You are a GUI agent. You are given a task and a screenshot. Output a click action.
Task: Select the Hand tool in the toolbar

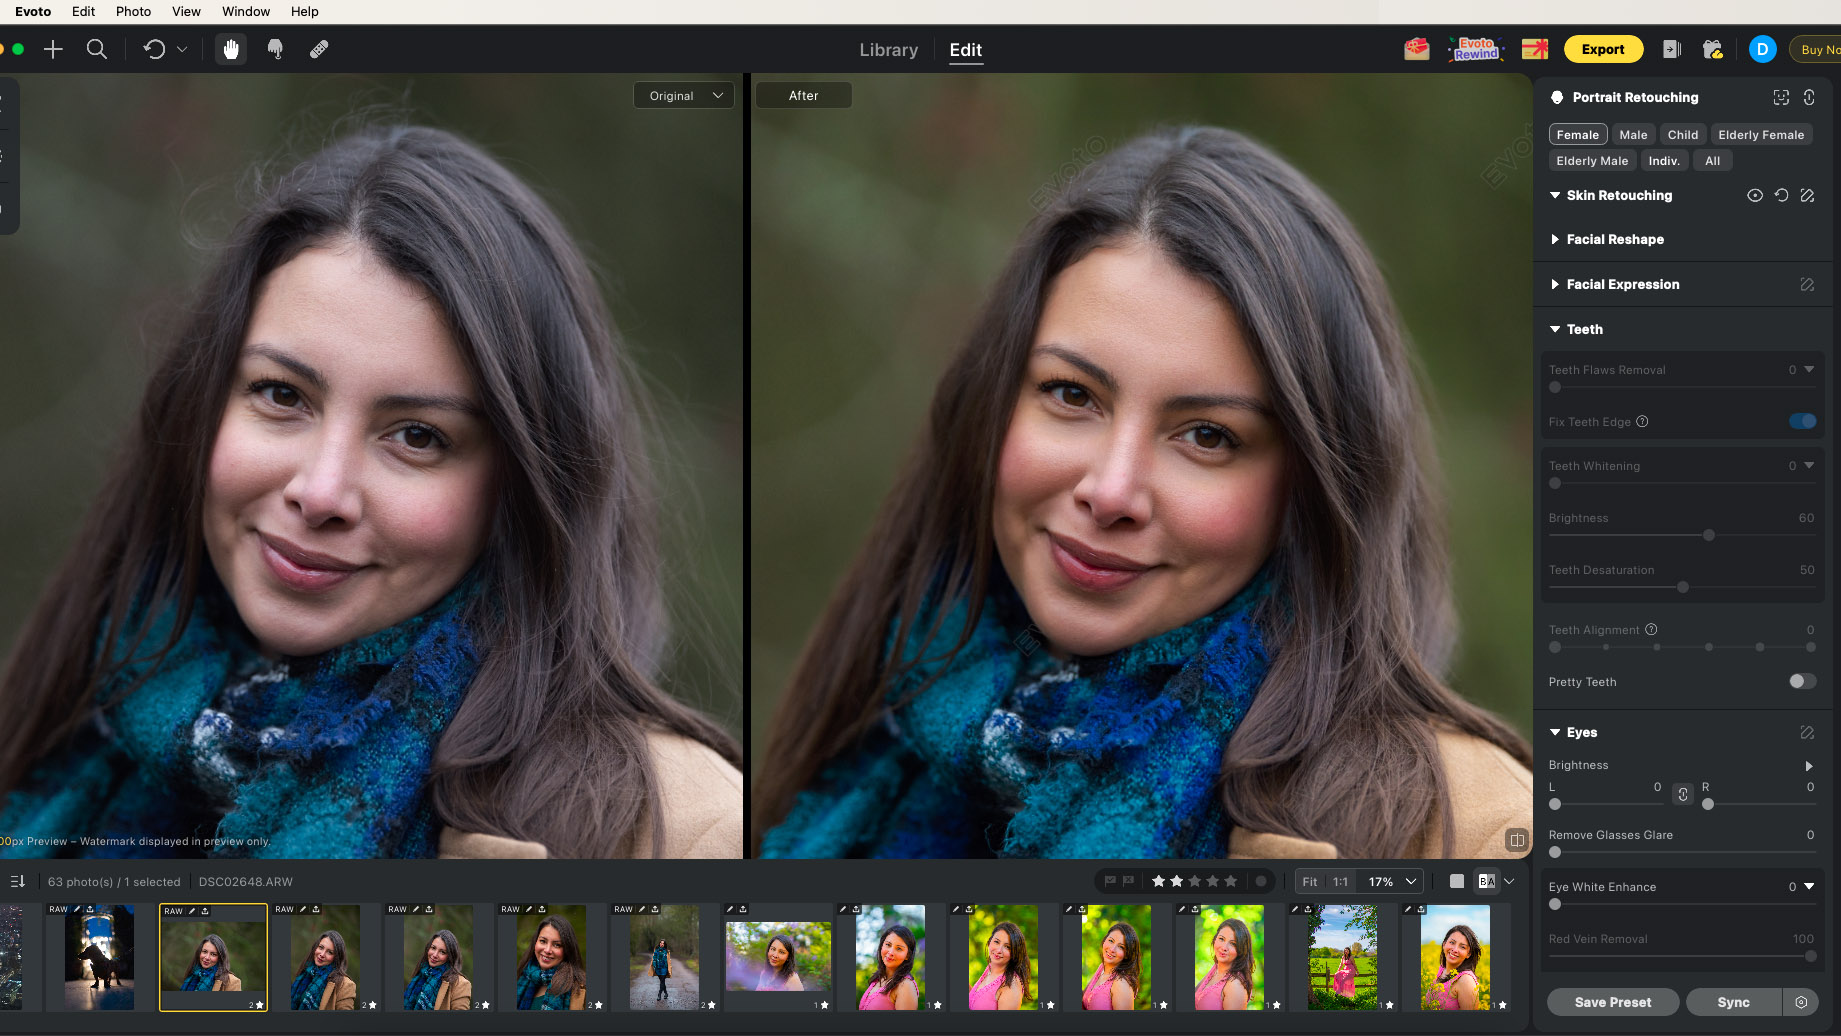tap(230, 48)
